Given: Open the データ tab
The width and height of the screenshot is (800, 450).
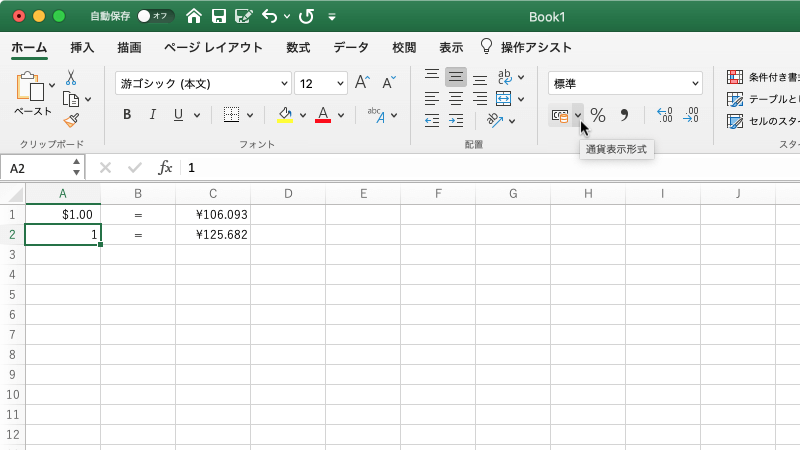Looking at the screenshot, I should [x=351, y=47].
